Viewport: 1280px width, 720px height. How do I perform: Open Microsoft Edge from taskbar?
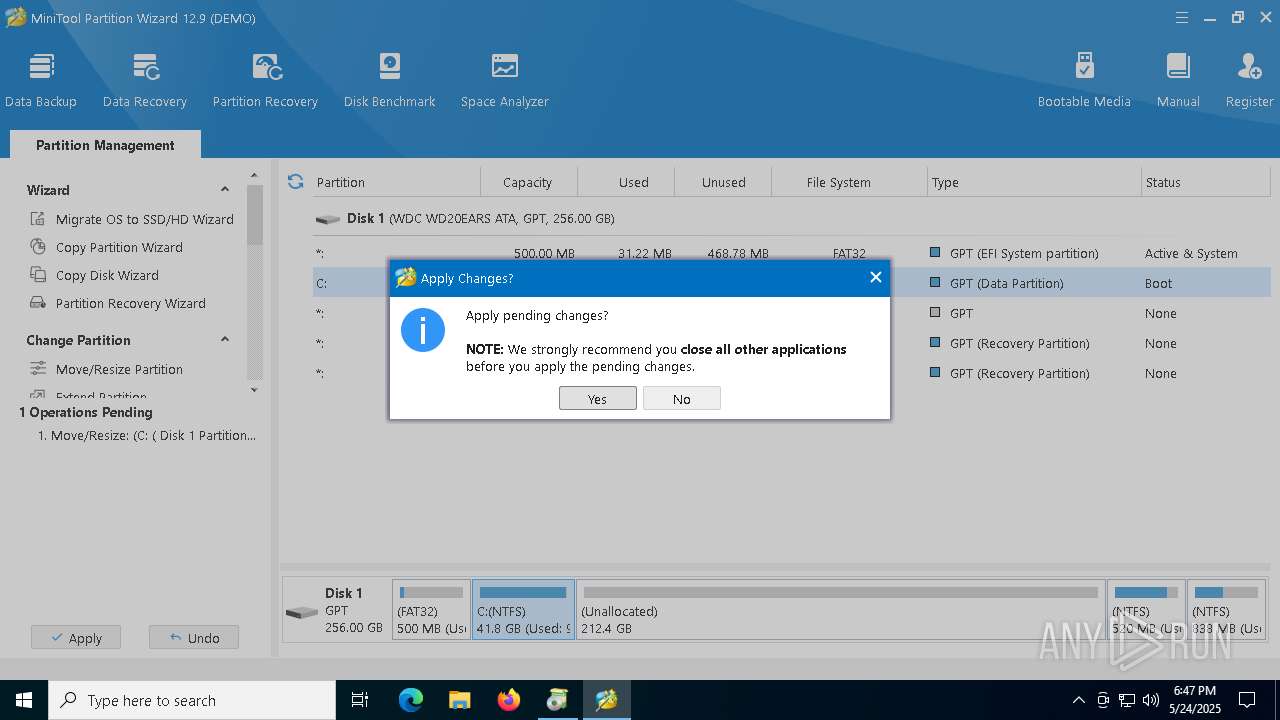[x=411, y=700]
